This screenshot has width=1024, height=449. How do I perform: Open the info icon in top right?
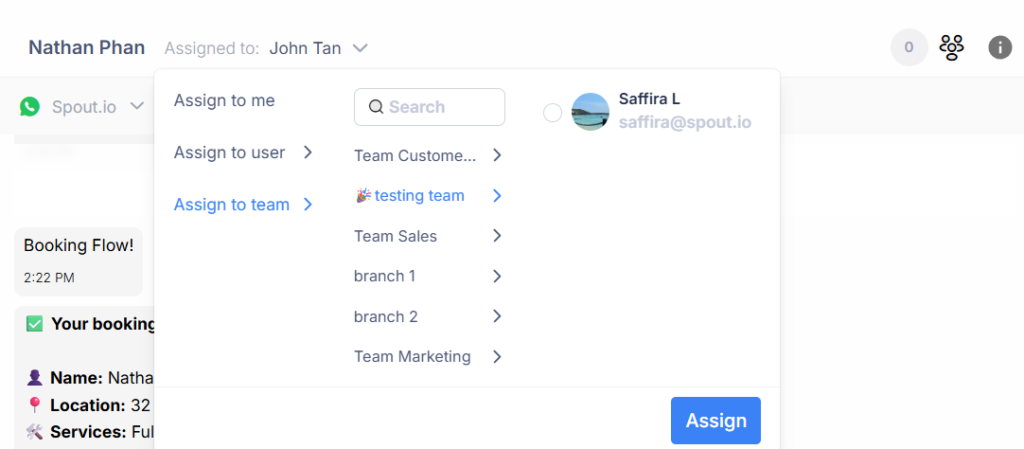click(1000, 47)
